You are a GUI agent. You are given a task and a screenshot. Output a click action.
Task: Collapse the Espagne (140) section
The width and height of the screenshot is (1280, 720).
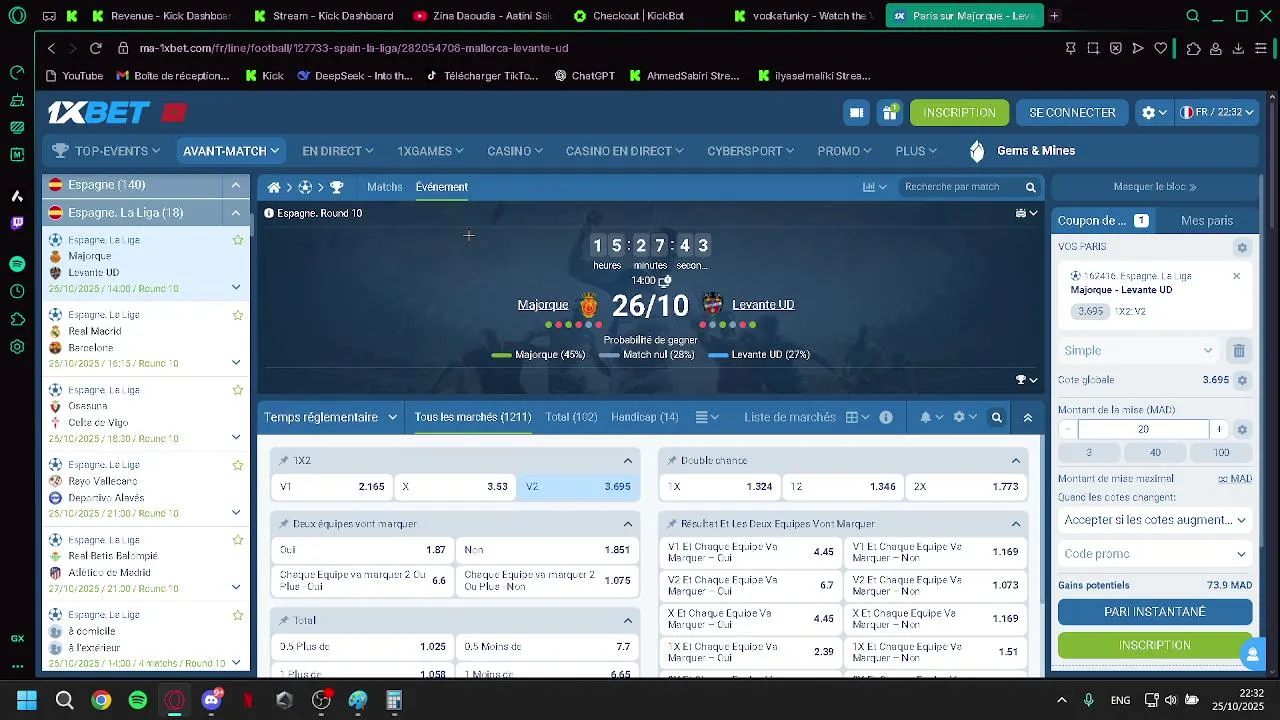(x=236, y=185)
